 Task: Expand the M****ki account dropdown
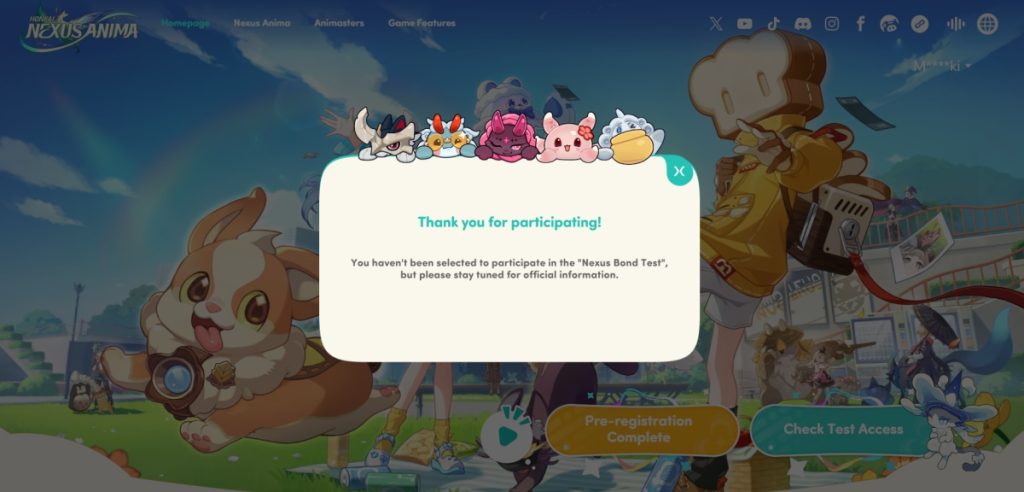941,66
